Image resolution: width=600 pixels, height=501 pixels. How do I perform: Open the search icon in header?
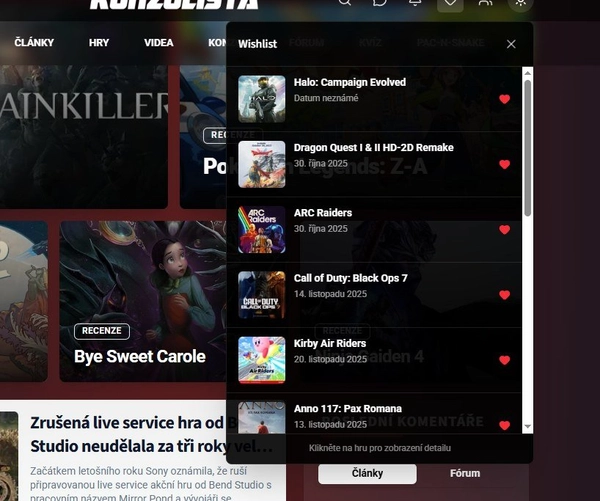(345, 3)
